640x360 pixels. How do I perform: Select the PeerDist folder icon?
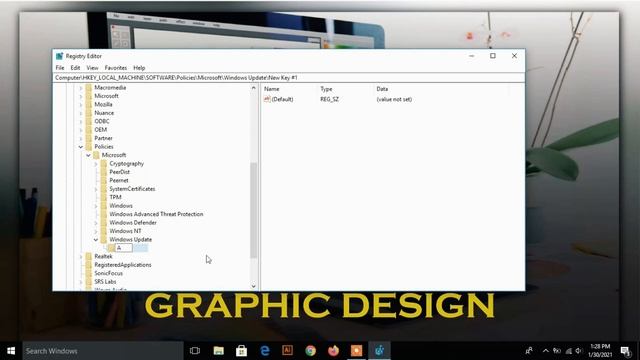click(104, 172)
